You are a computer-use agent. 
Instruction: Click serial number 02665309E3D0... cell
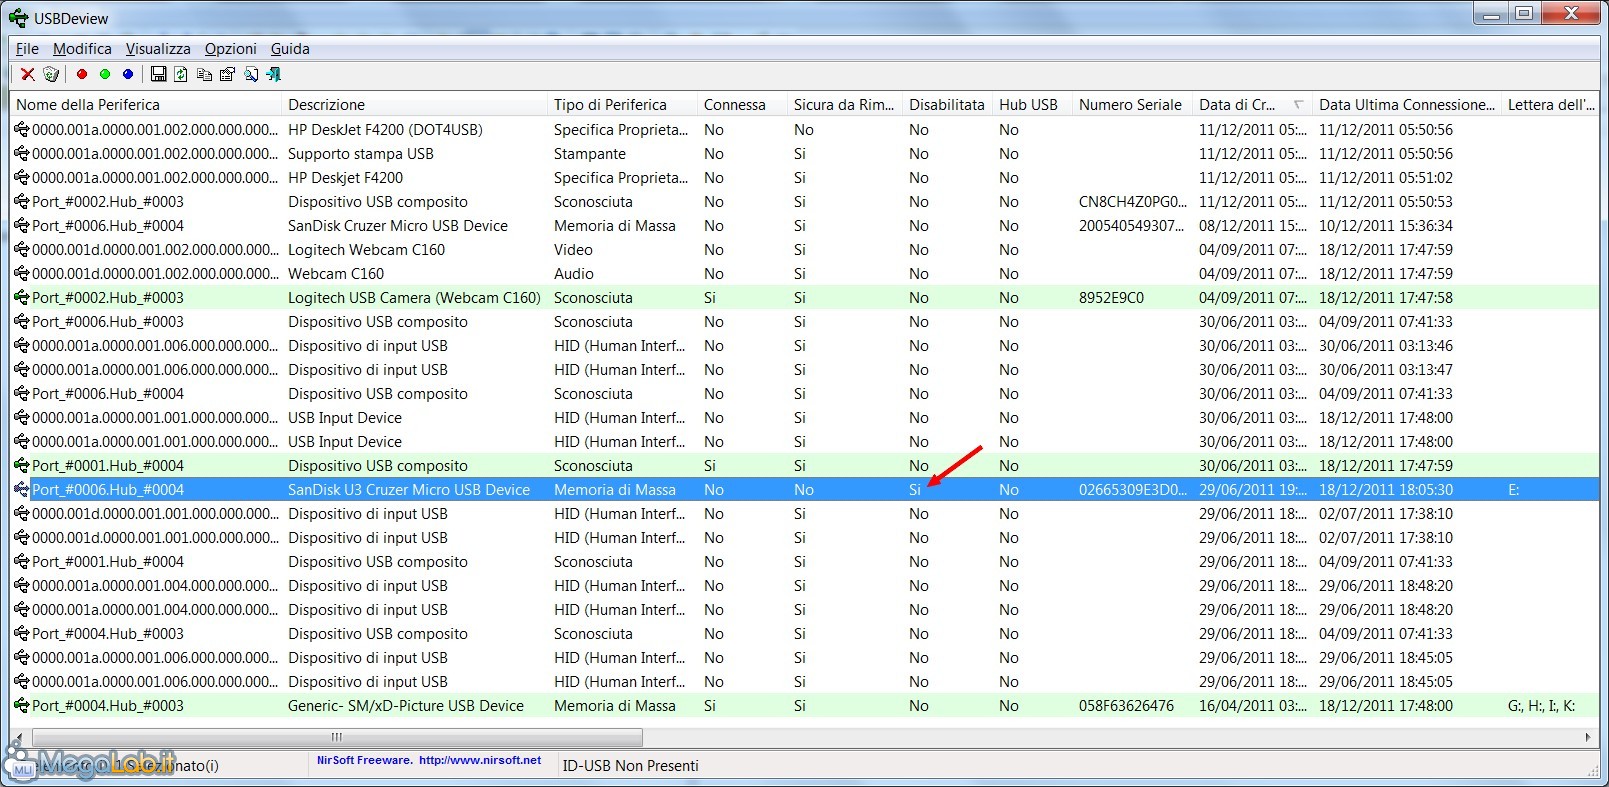(1132, 489)
